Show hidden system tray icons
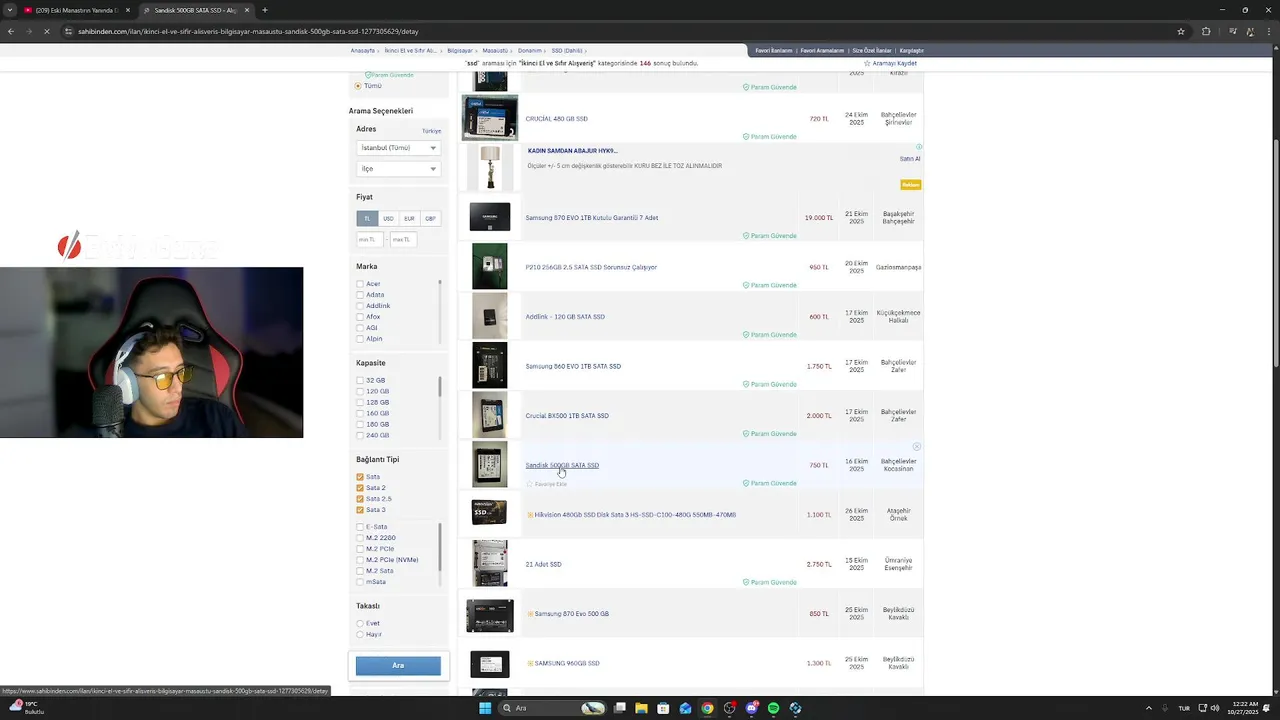This screenshot has width=1280, height=720. pyautogui.click(x=1148, y=708)
